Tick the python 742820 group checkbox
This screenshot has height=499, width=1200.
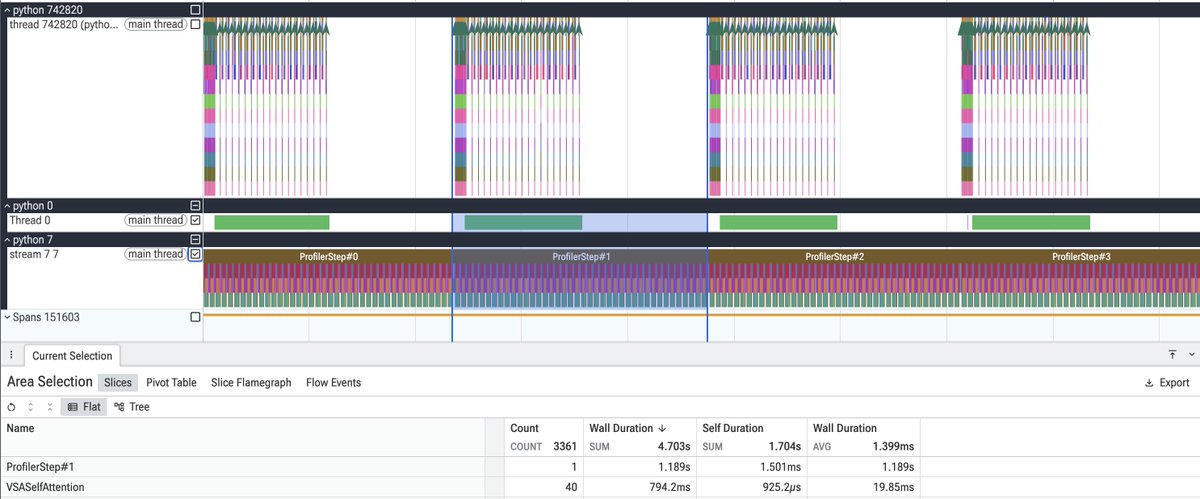pos(195,9)
